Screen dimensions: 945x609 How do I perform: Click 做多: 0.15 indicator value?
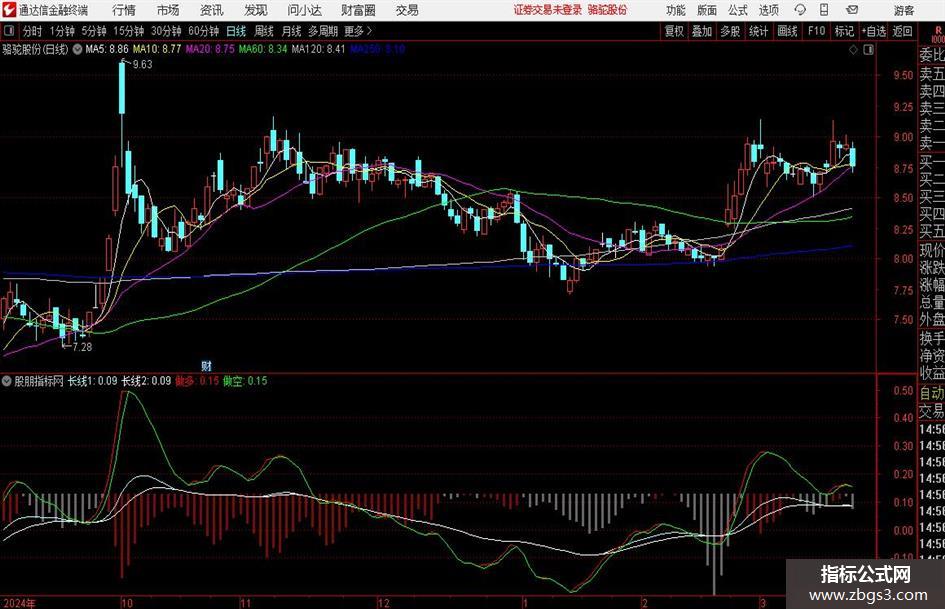click(x=197, y=381)
